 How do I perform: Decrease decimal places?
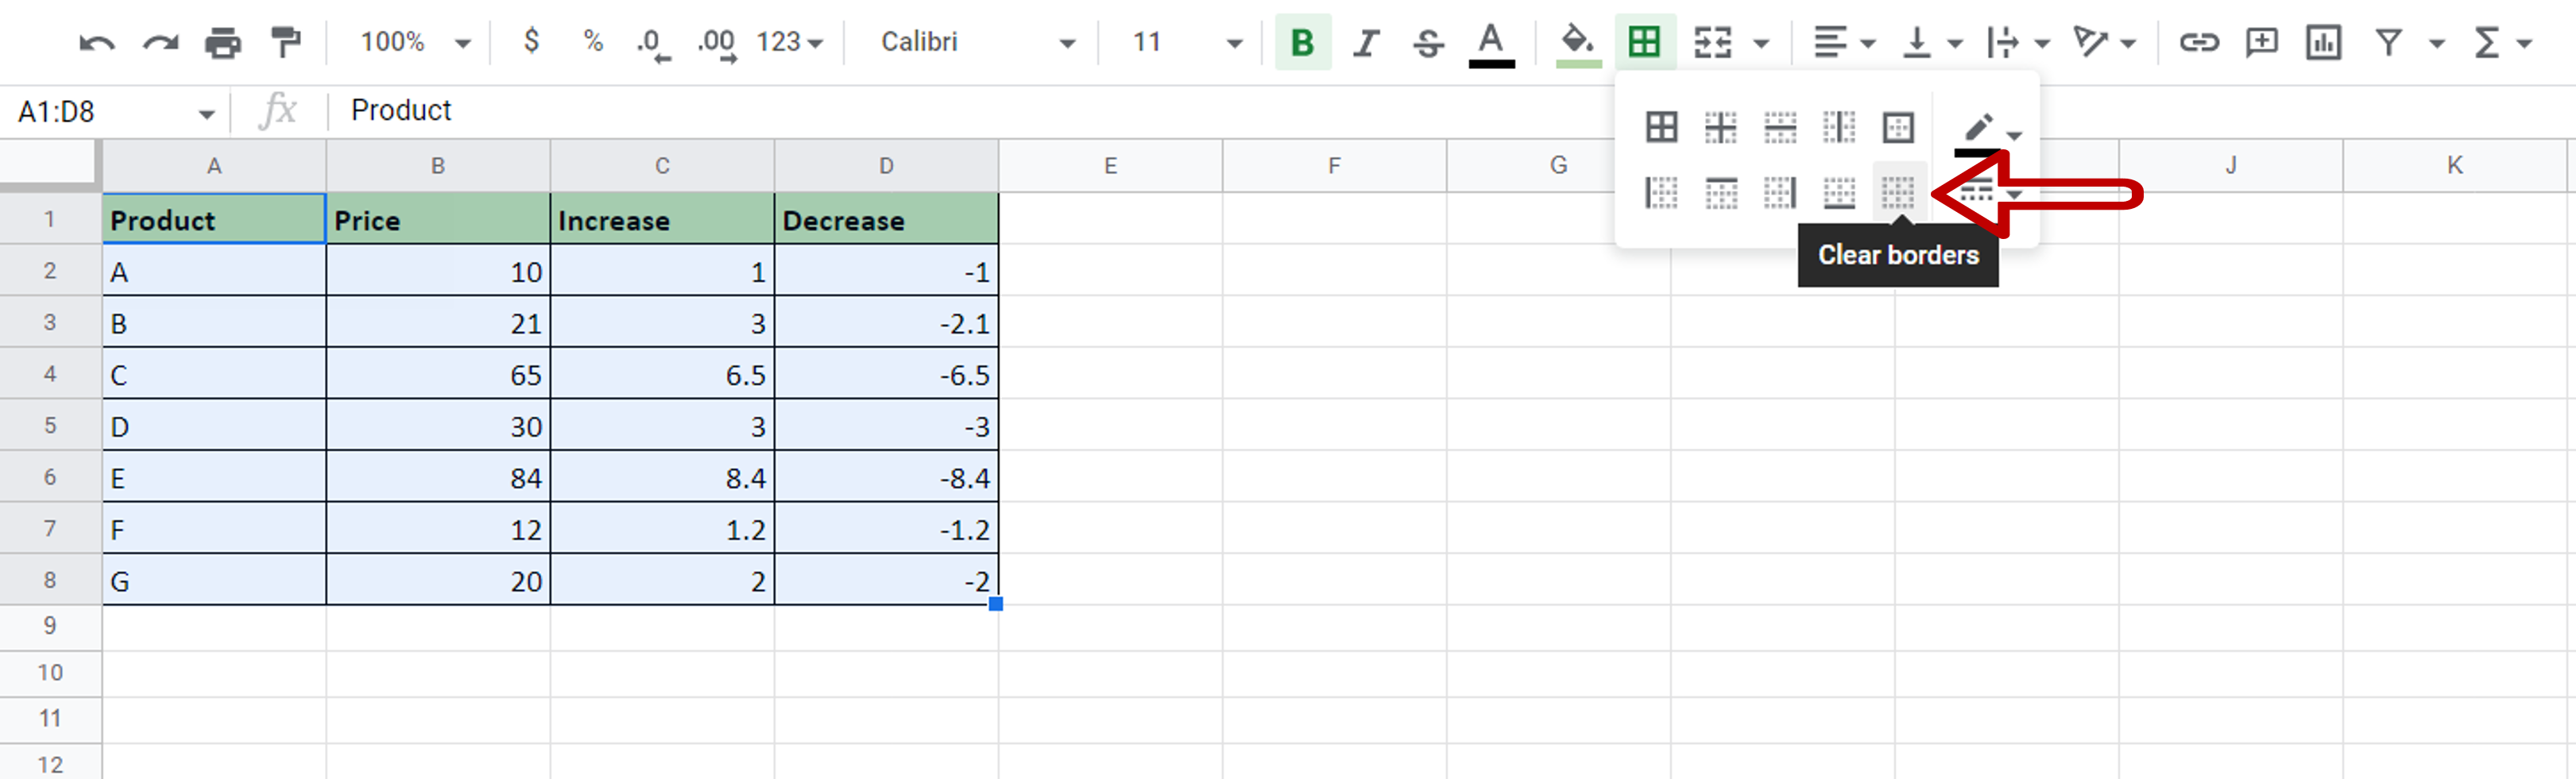coord(653,43)
